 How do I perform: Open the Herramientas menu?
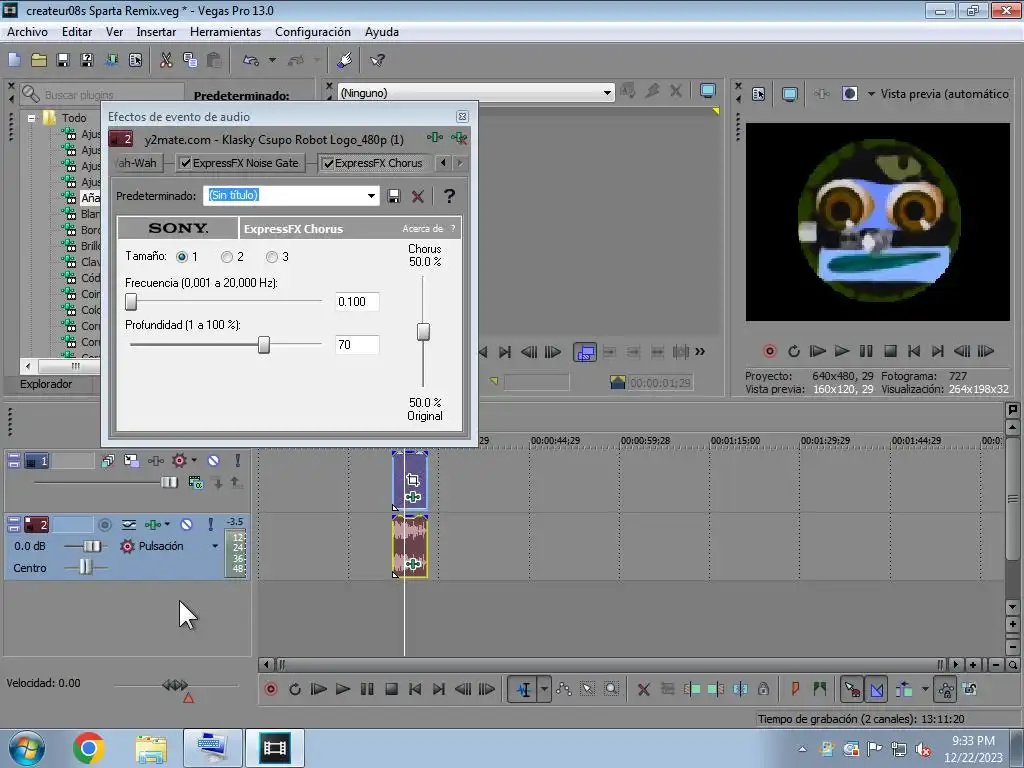pyautogui.click(x=225, y=32)
